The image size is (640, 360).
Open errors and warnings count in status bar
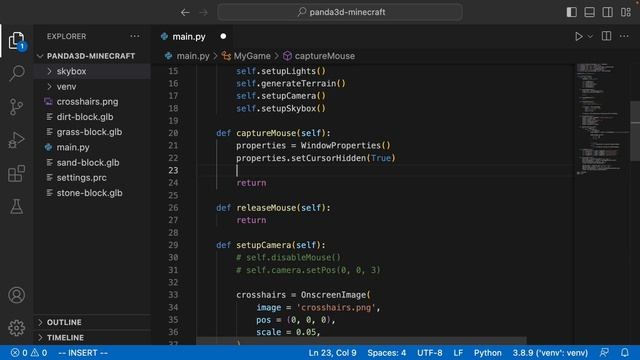pos(29,353)
